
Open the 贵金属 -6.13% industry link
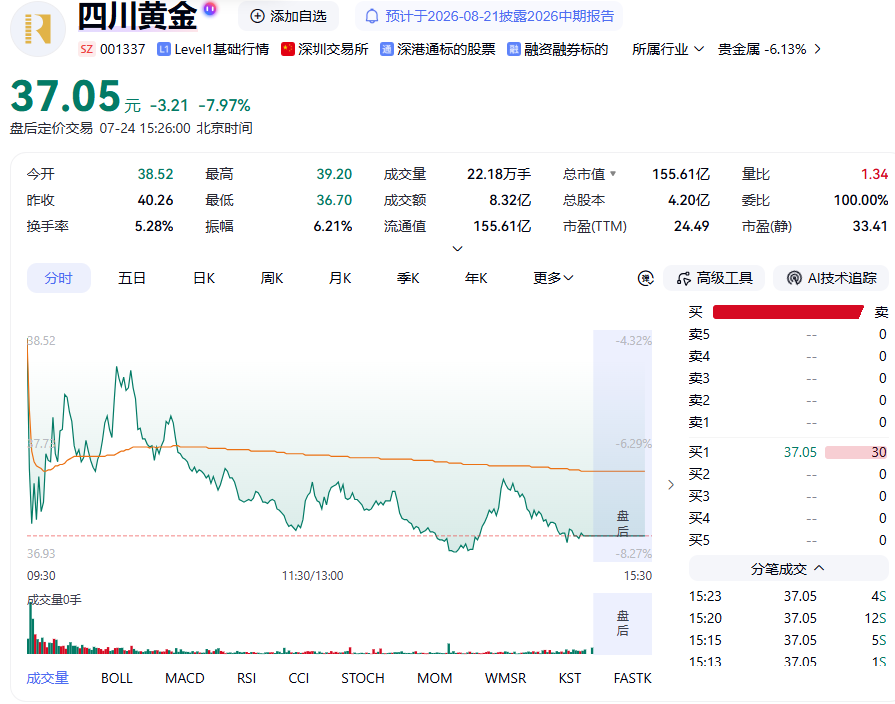pyautogui.click(x=762, y=49)
